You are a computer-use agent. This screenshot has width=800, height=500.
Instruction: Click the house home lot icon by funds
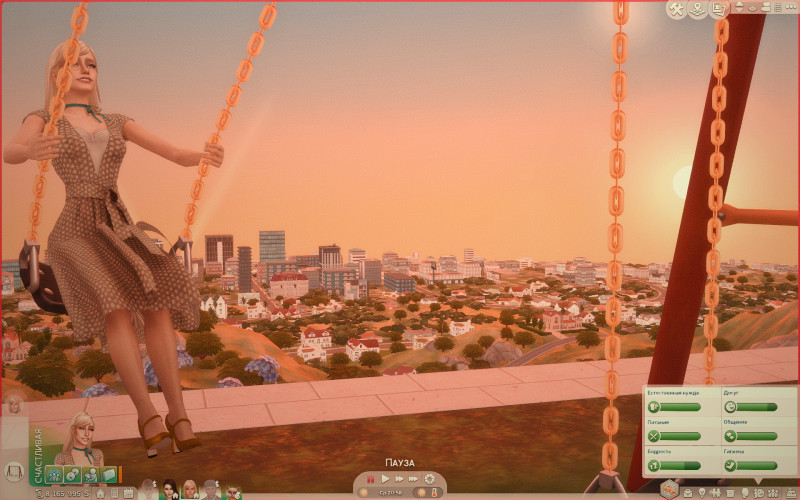(100, 493)
